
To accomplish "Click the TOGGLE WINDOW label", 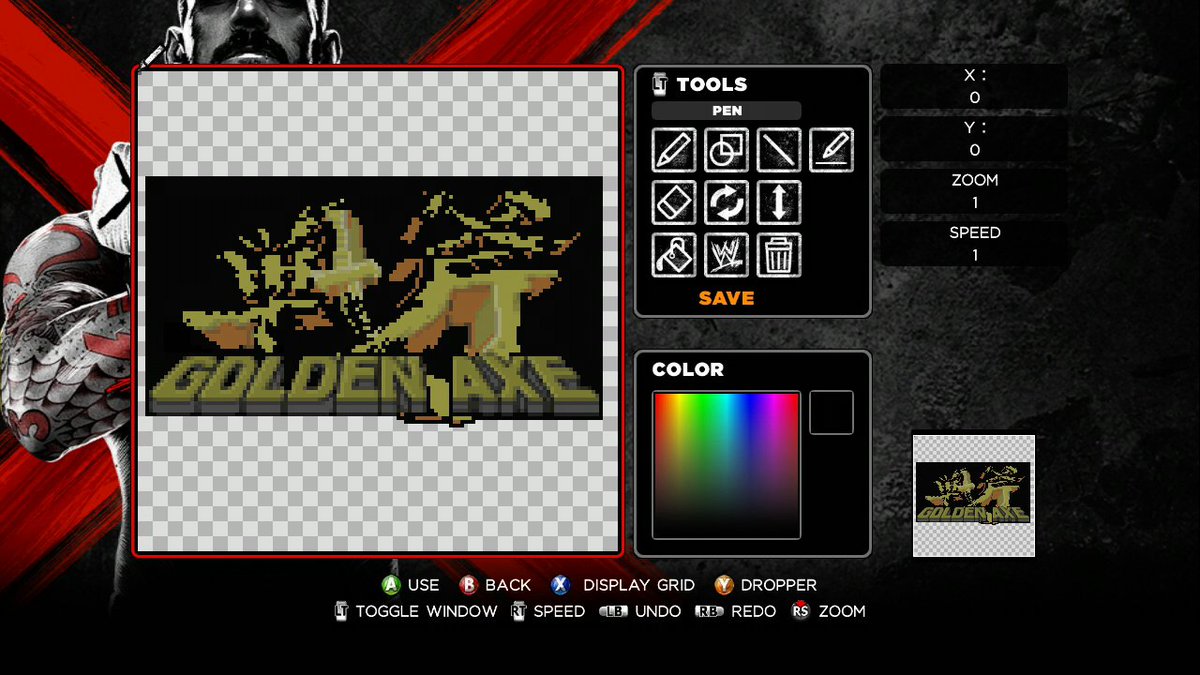I will pos(426,611).
